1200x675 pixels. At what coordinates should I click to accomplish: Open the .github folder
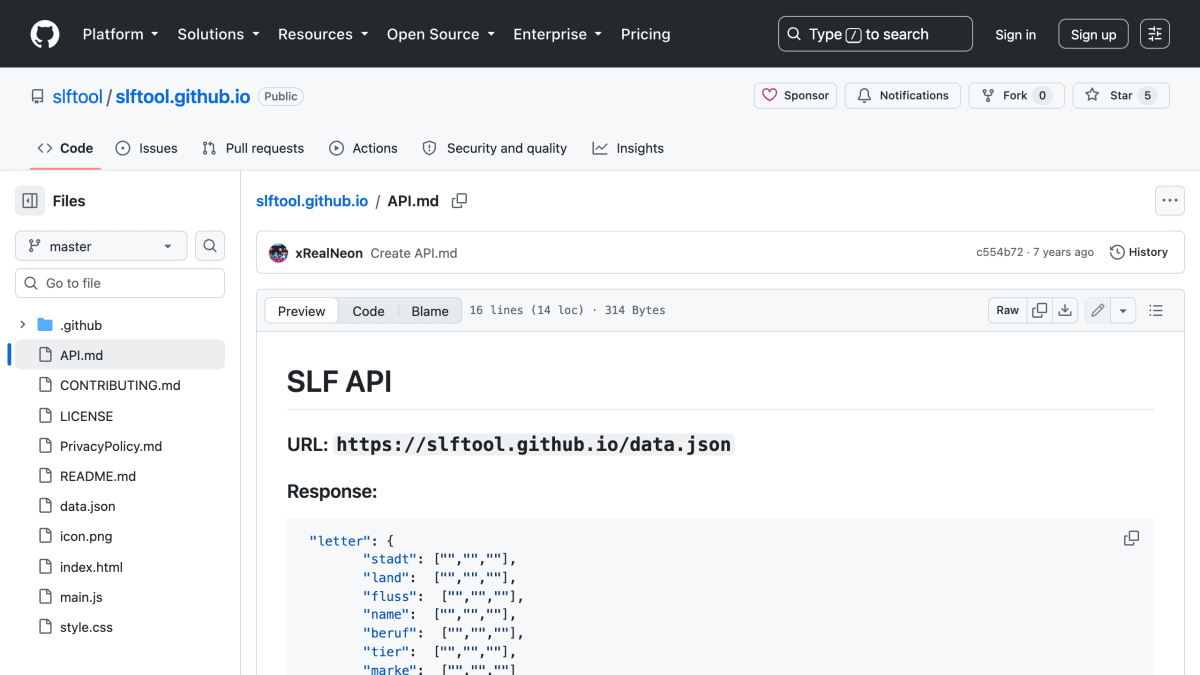[x=81, y=325]
